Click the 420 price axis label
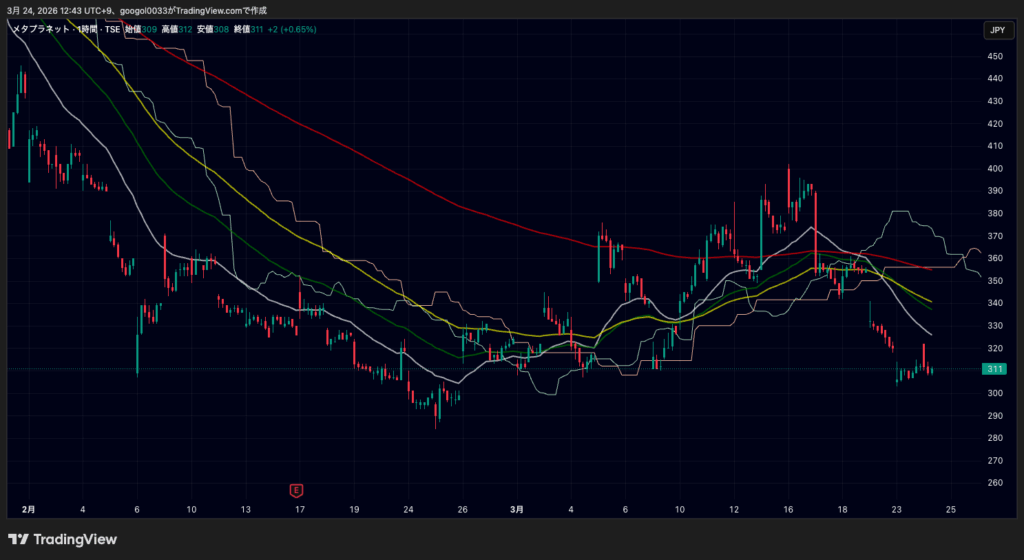 [x=995, y=124]
